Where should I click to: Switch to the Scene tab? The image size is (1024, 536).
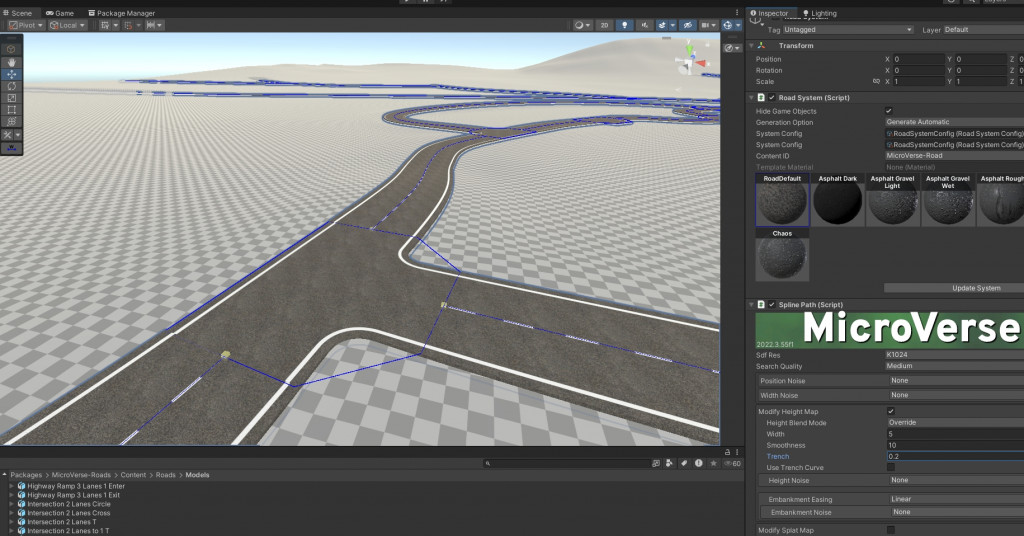click(x=18, y=13)
